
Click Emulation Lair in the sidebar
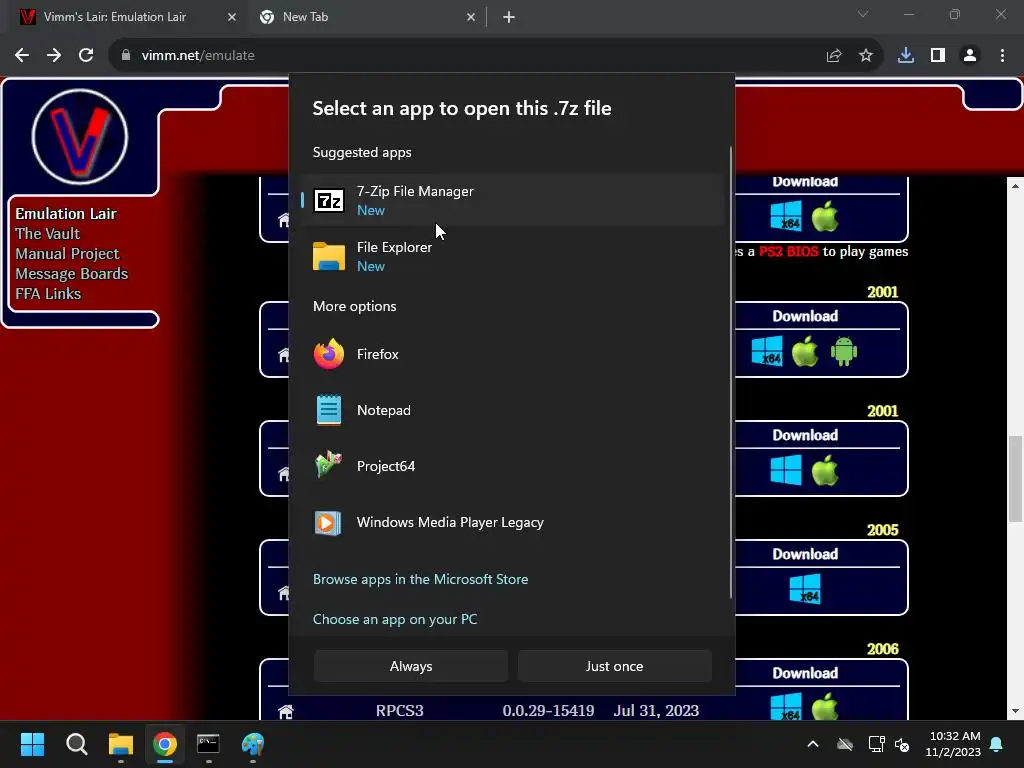[x=66, y=214]
